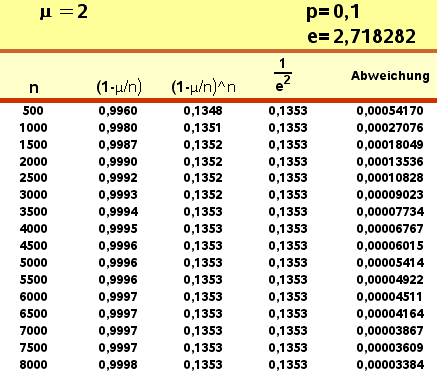Select deviation cell 0,00054170
437x373 pixels.
pyautogui.click(x=390, y=111)
